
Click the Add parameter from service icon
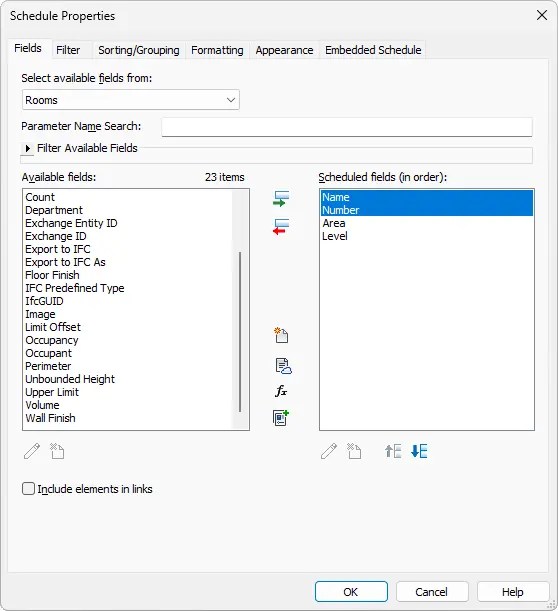coord(283,366)
